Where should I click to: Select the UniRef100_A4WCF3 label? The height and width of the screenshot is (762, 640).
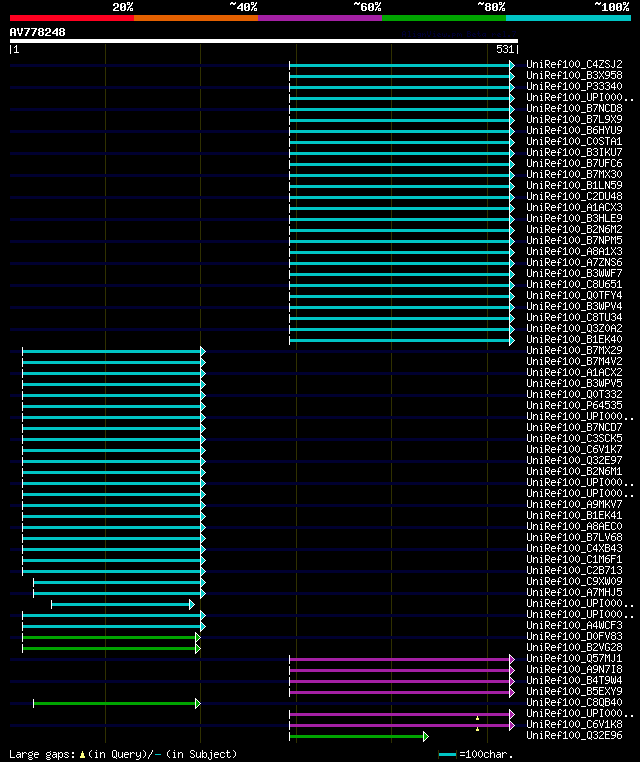[x=574, y=625]
